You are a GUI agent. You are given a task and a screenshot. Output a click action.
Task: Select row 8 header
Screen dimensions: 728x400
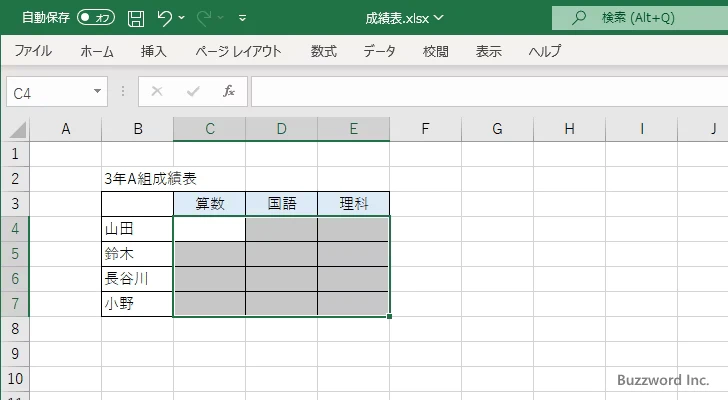[15, 329]
